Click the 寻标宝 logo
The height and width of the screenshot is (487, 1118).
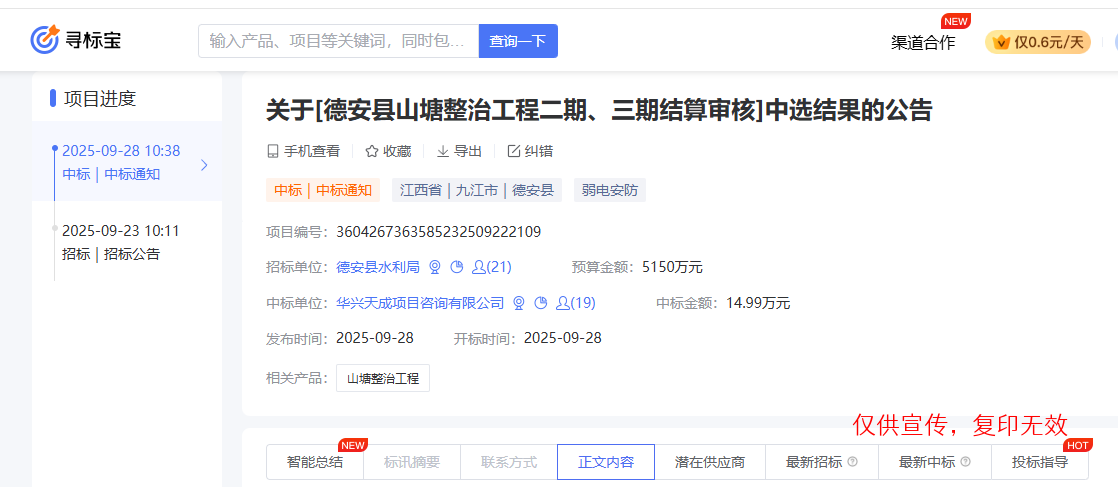point(76,41)
